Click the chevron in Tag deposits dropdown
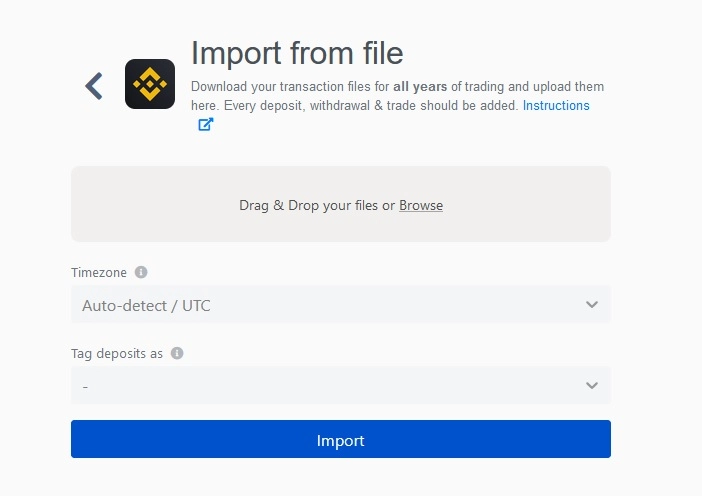 [591, 385]
